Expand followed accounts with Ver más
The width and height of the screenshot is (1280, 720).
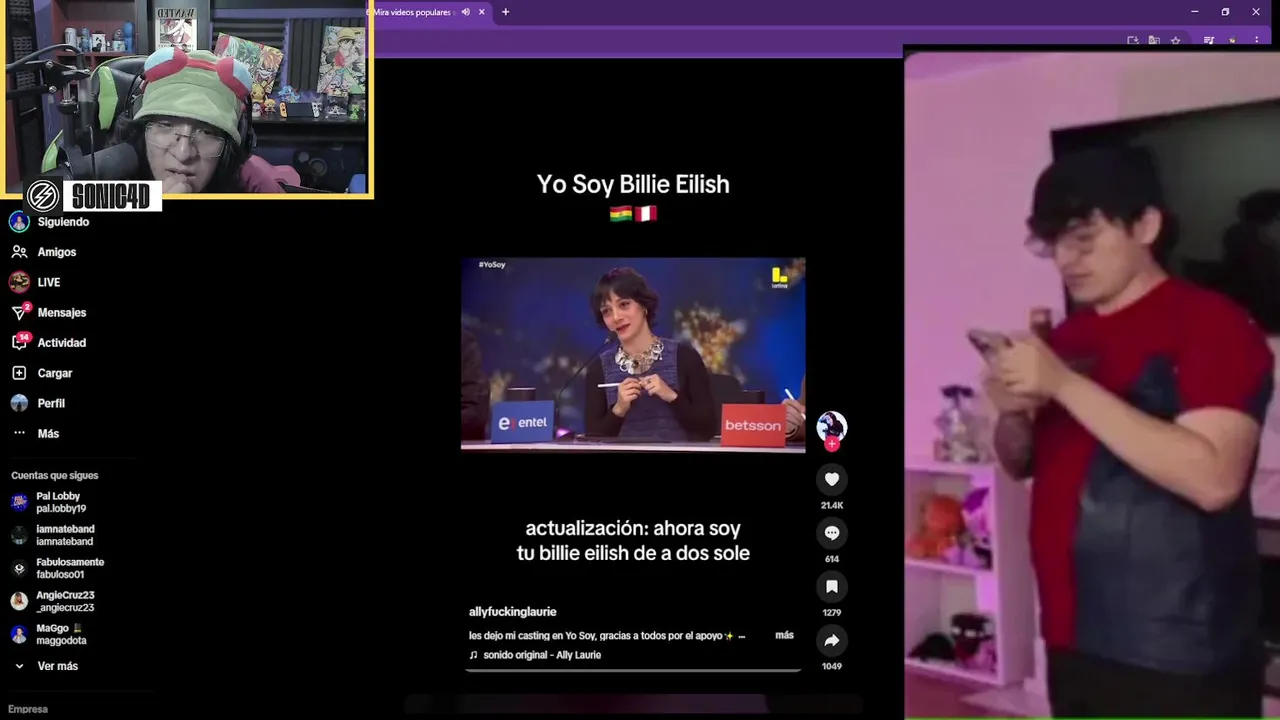coord(47,666)
